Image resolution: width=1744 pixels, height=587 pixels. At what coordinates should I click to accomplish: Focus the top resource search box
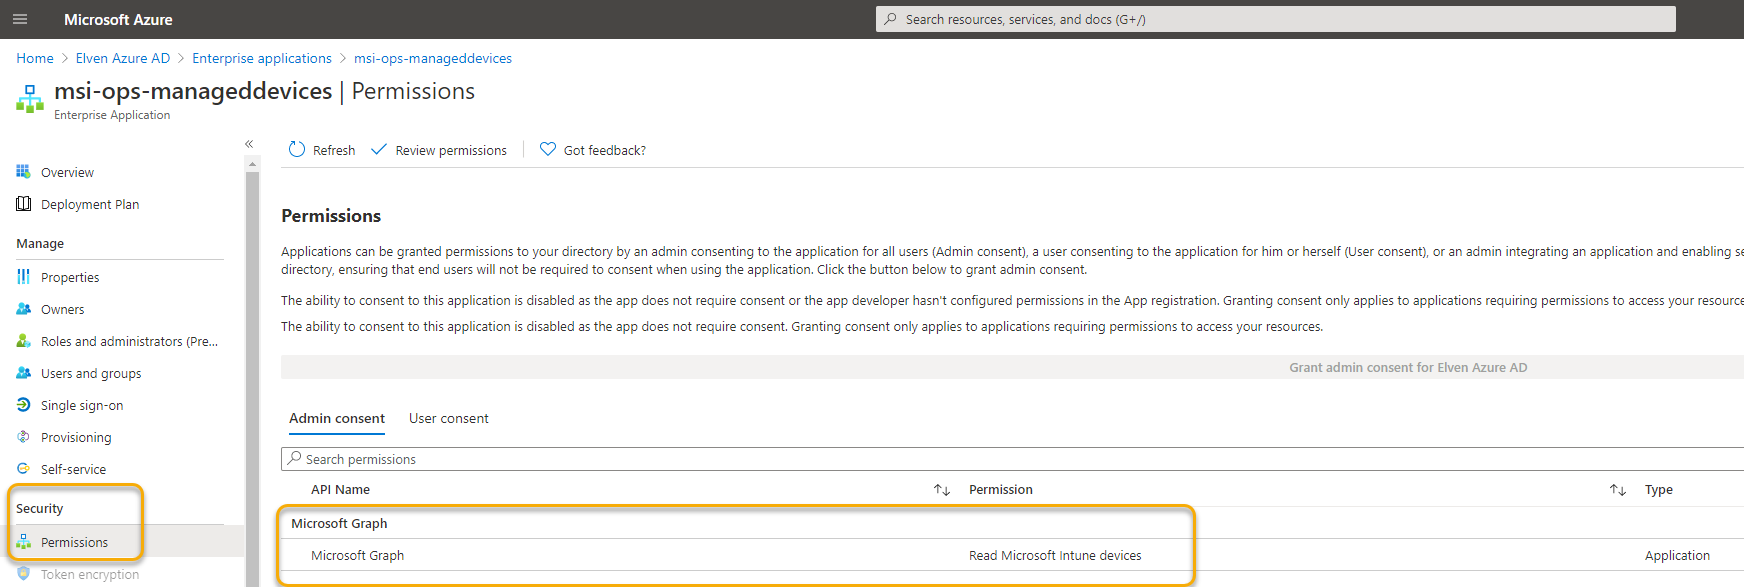click(x=1276, y=19)
